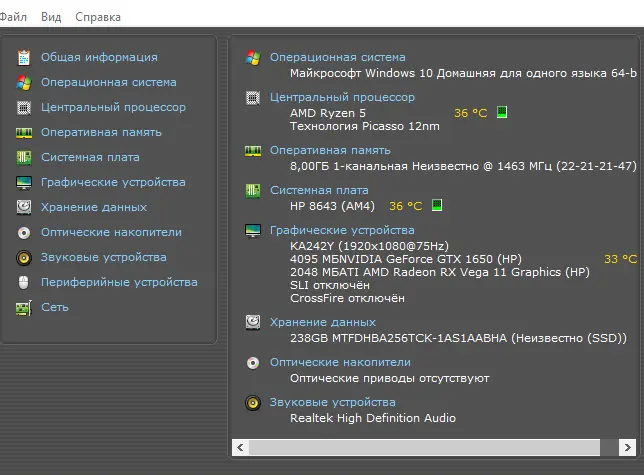Click the SLI отключён line

click(329, 285)
